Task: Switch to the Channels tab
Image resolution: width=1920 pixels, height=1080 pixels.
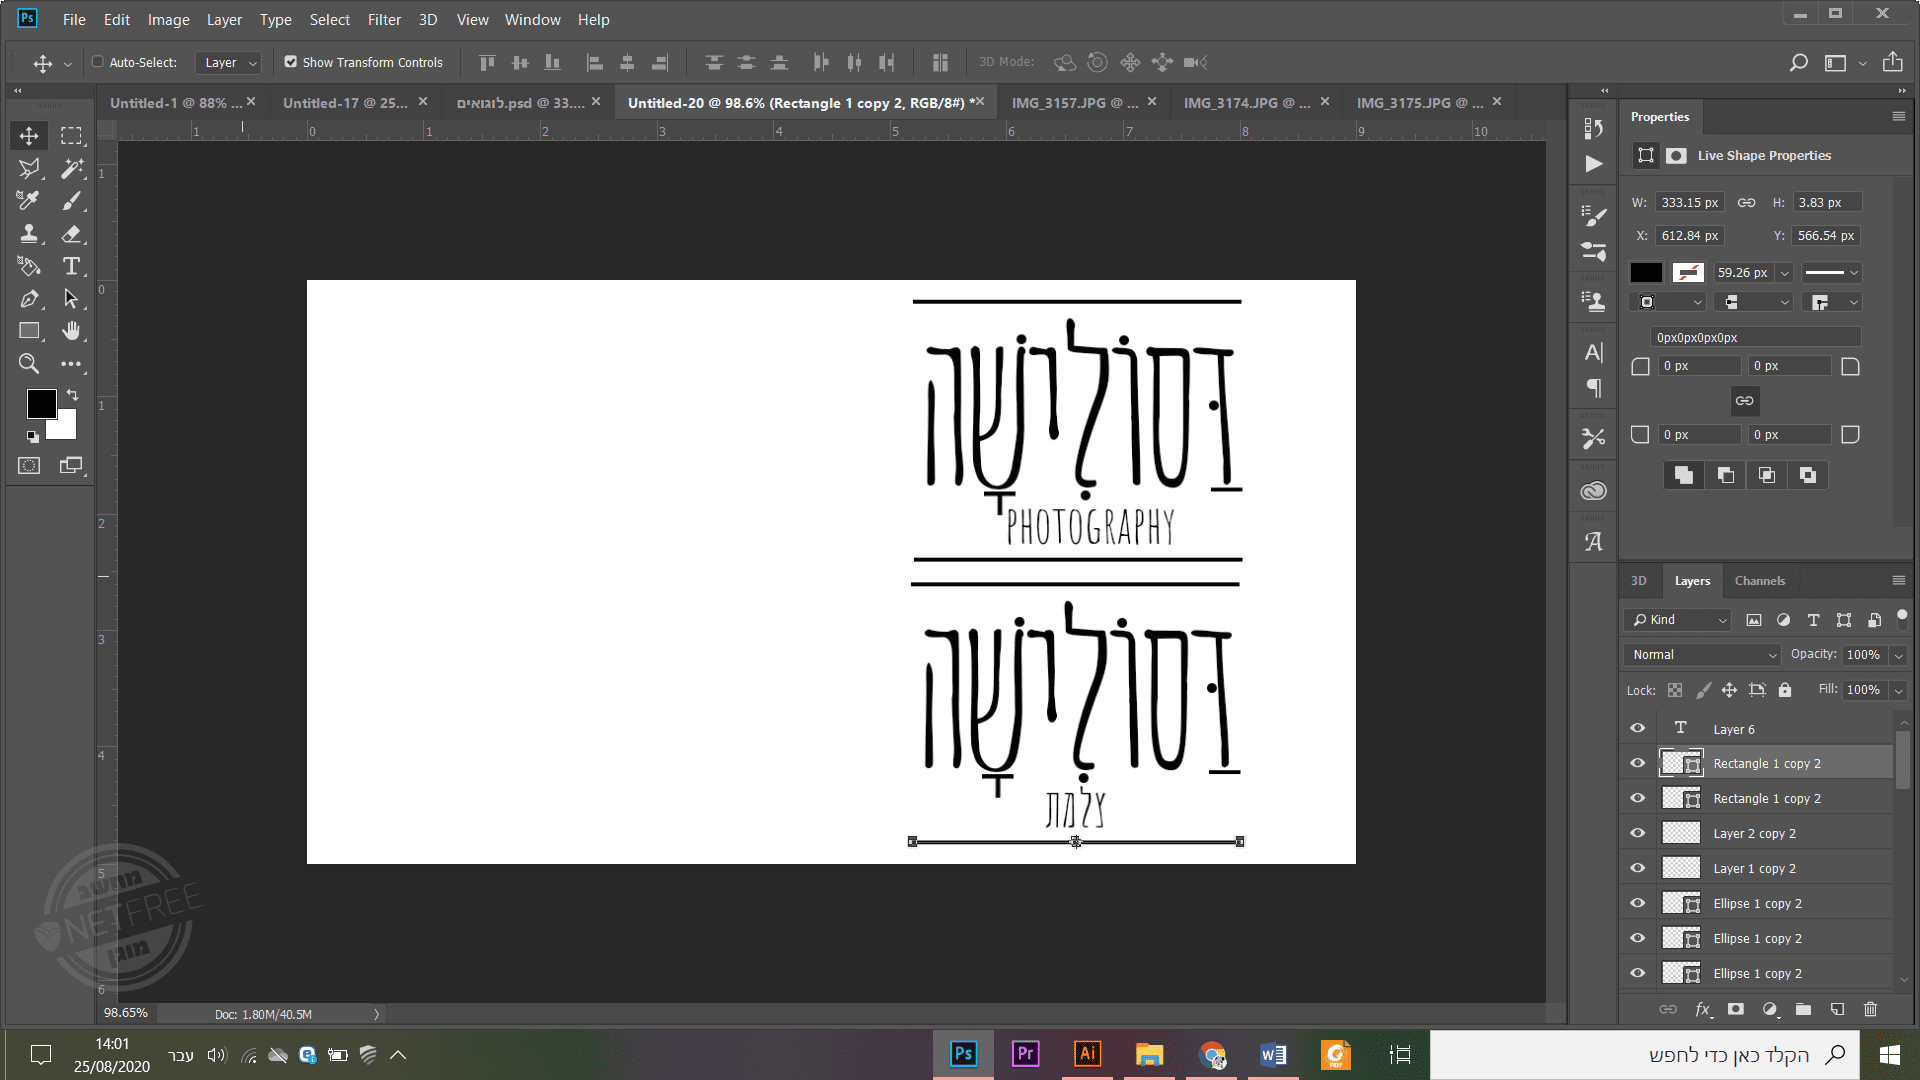Action: coord(1759,581)
